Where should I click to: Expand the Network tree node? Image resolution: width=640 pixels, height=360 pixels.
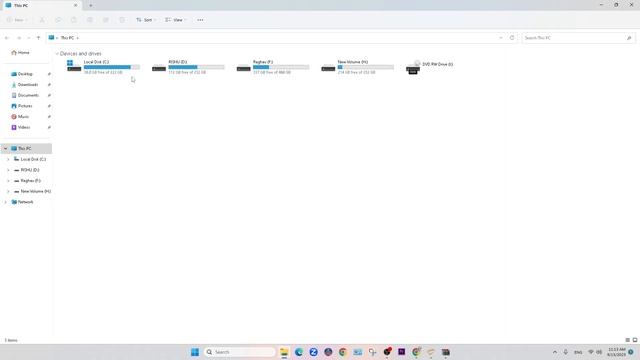pyautogui.click(x=5, y=202)
